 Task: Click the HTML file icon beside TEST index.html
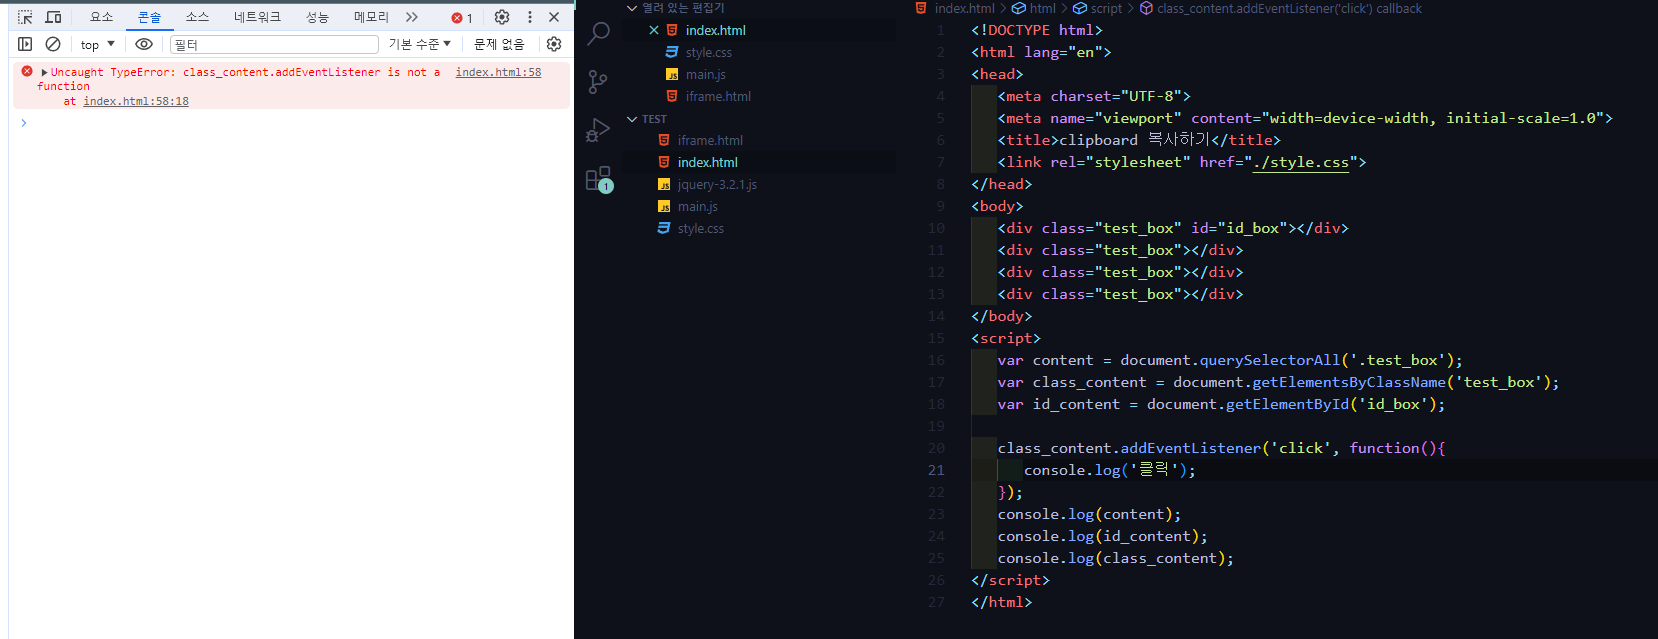pyautogui.click(x=664, y=162)
